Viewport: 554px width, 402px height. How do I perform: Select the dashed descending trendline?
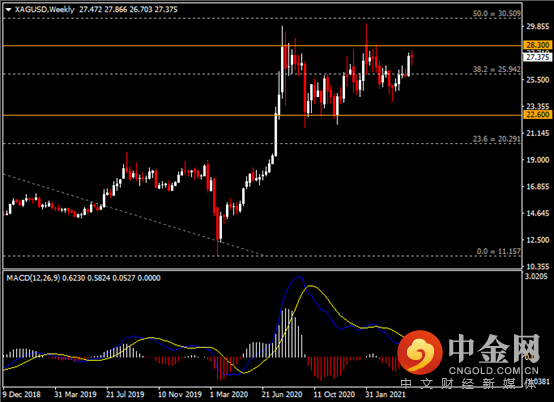pos(132,214)
